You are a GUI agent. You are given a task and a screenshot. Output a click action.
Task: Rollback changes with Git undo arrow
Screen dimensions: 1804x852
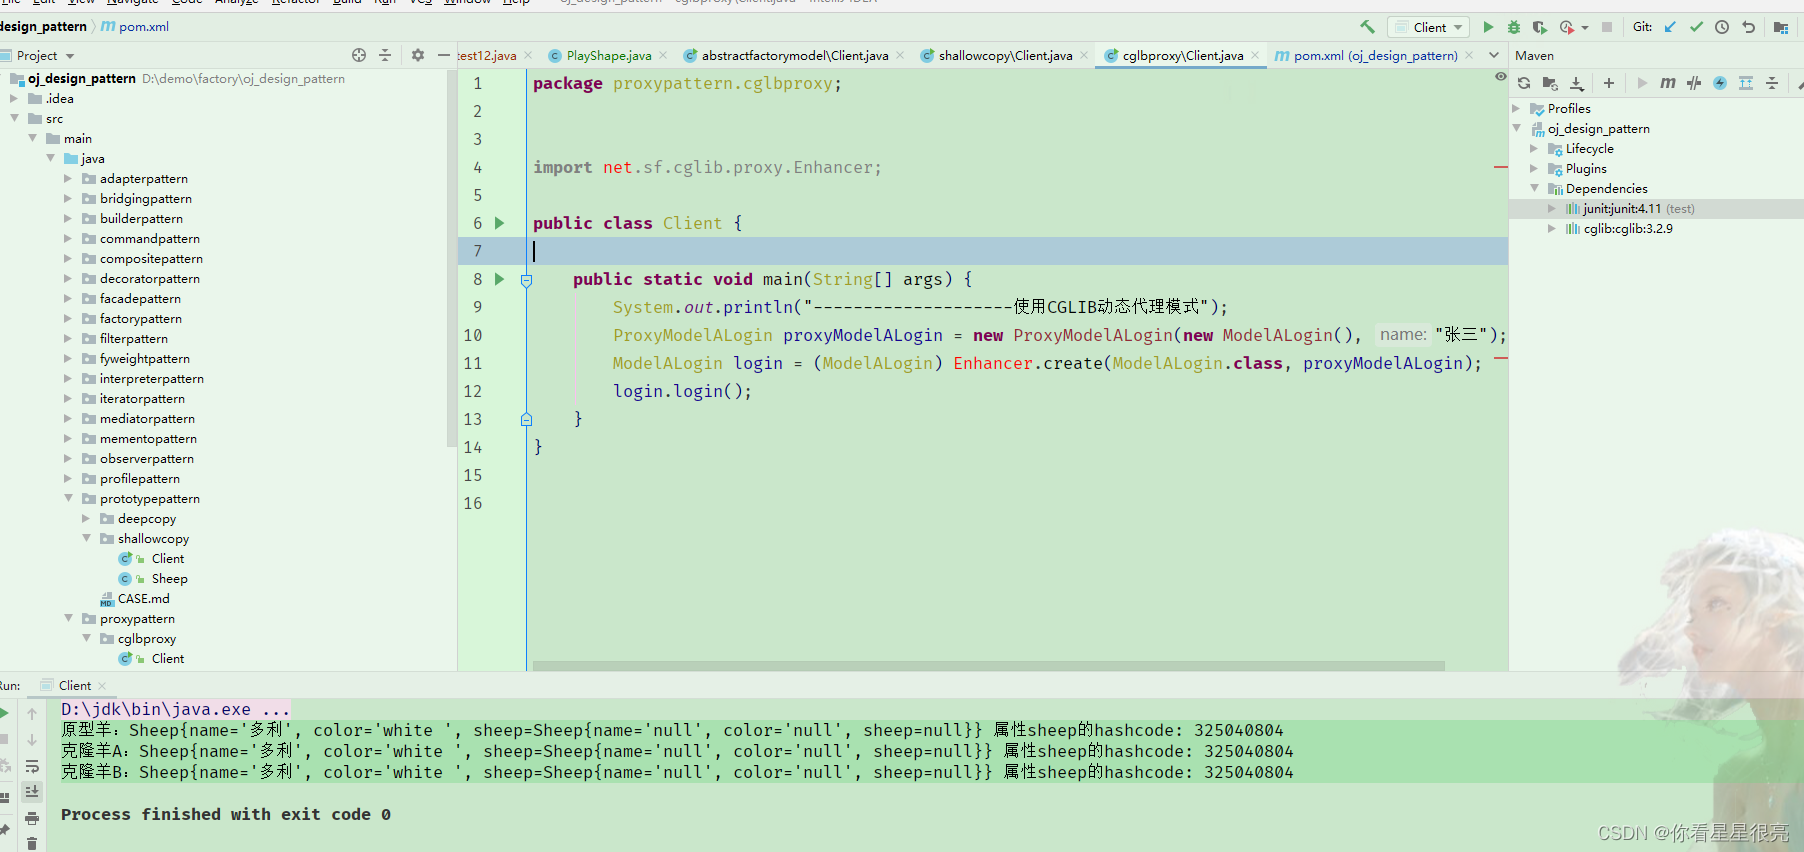click(1748, 27)
